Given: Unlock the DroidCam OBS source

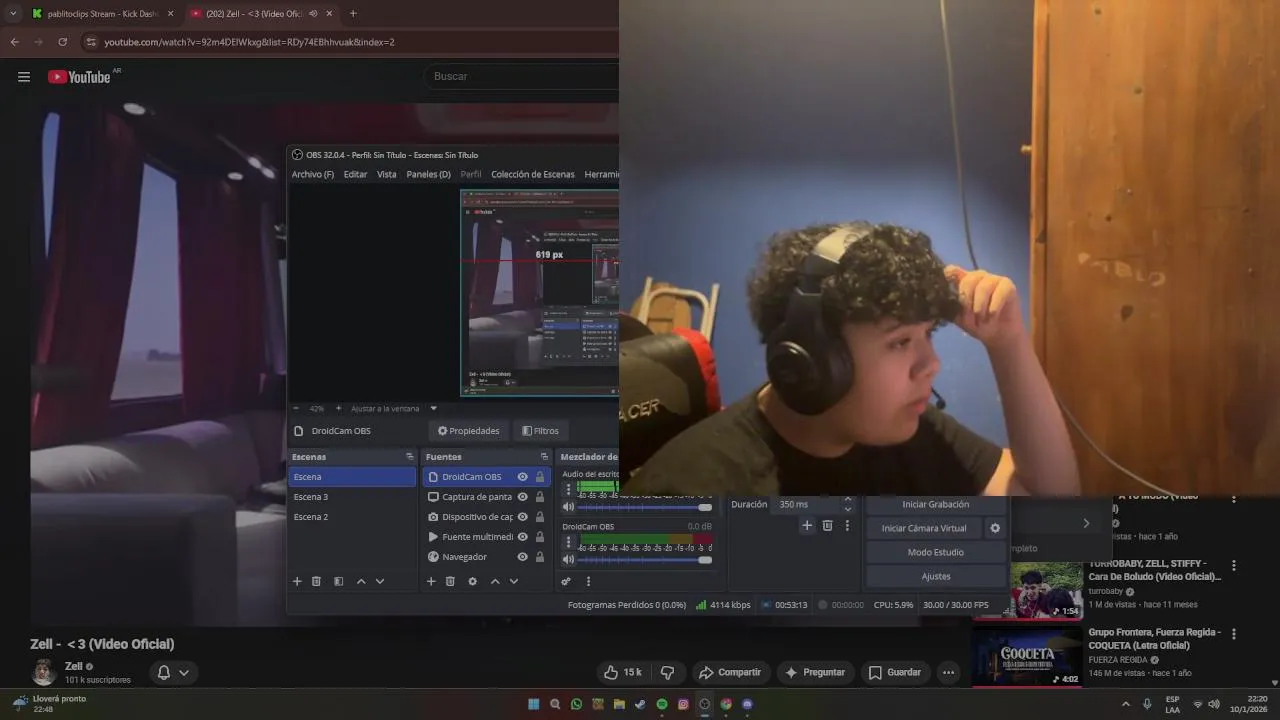Looking at the screenshot, I should point(540,477).
